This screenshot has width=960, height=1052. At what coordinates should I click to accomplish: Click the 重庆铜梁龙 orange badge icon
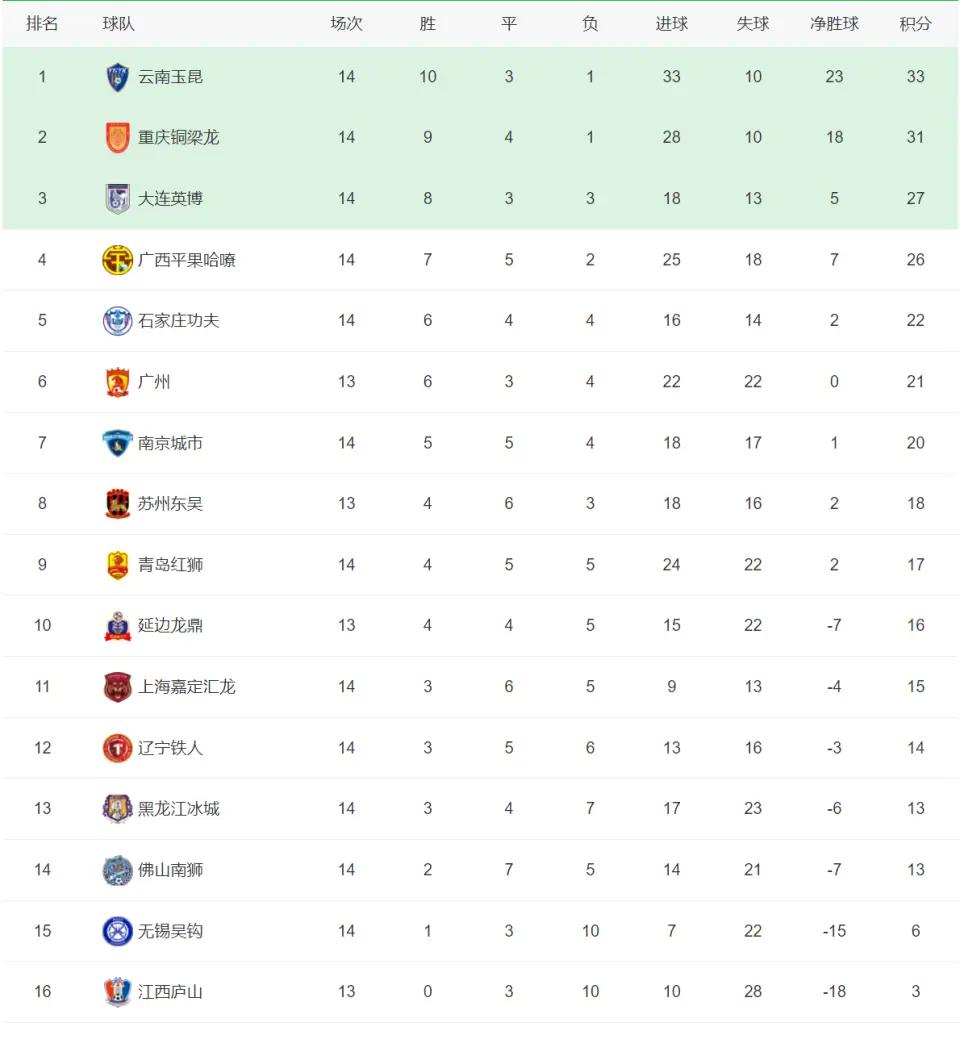pos(117,138)
